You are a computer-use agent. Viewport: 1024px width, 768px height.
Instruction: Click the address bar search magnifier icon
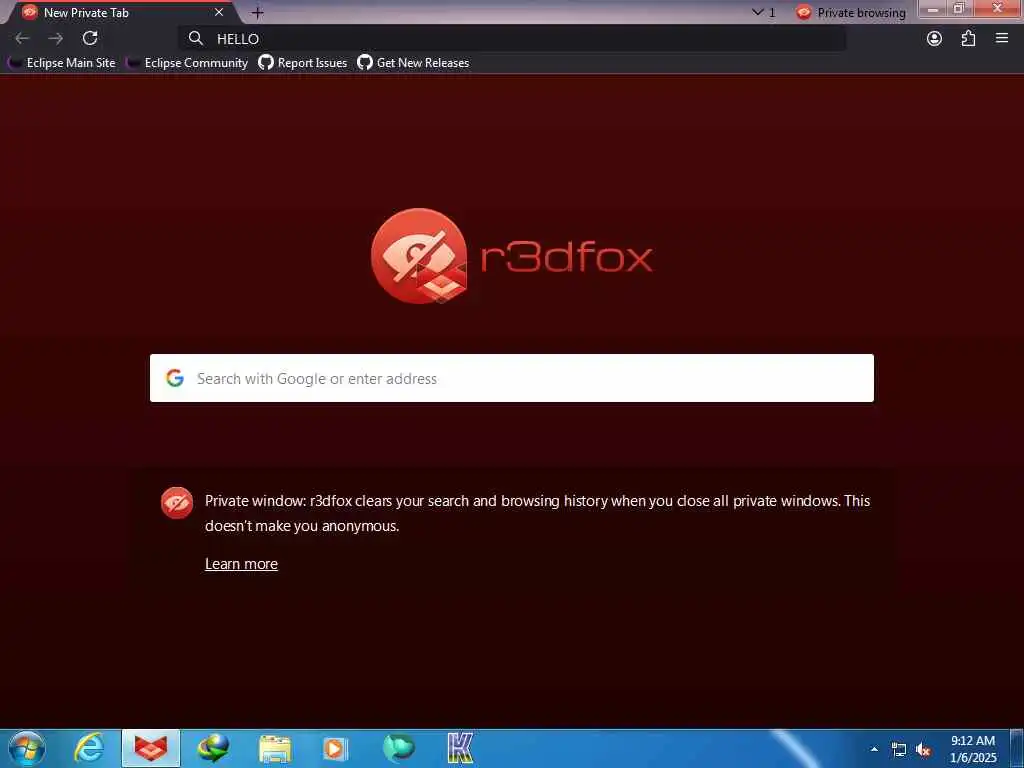(x=195, y=39)
